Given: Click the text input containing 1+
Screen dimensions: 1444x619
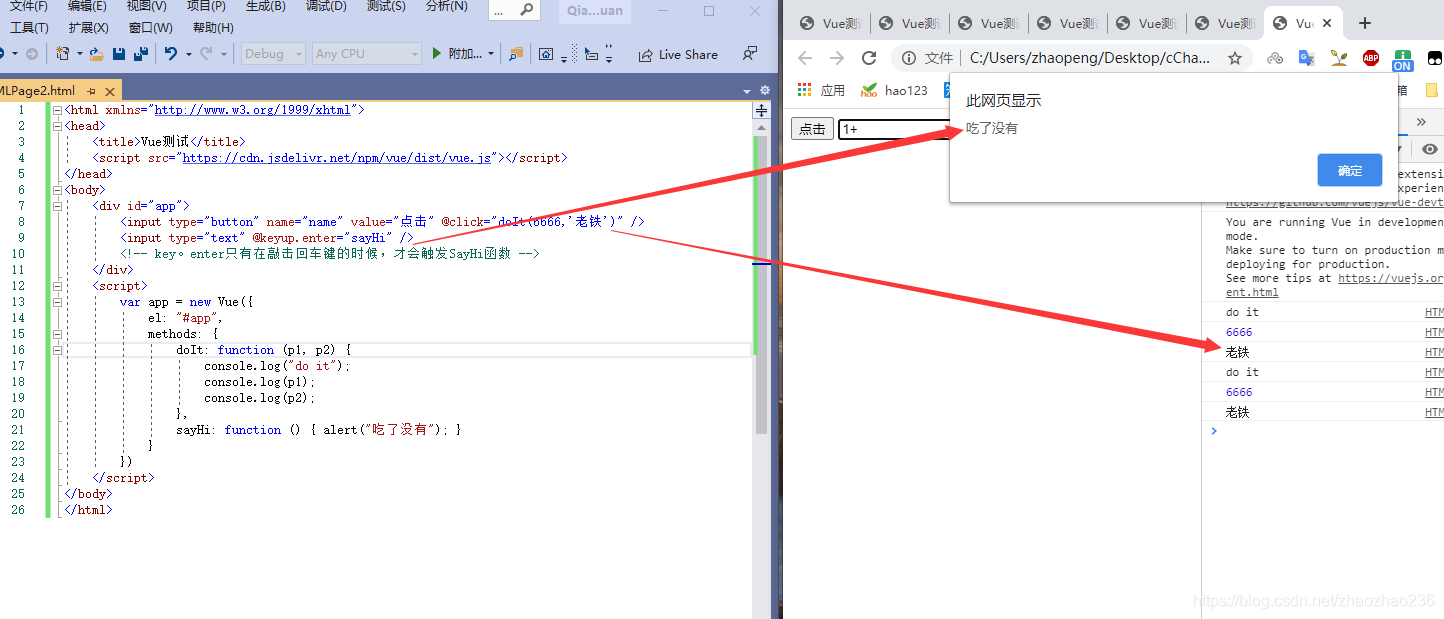Looking at the screenshot, I should (894, 129).
